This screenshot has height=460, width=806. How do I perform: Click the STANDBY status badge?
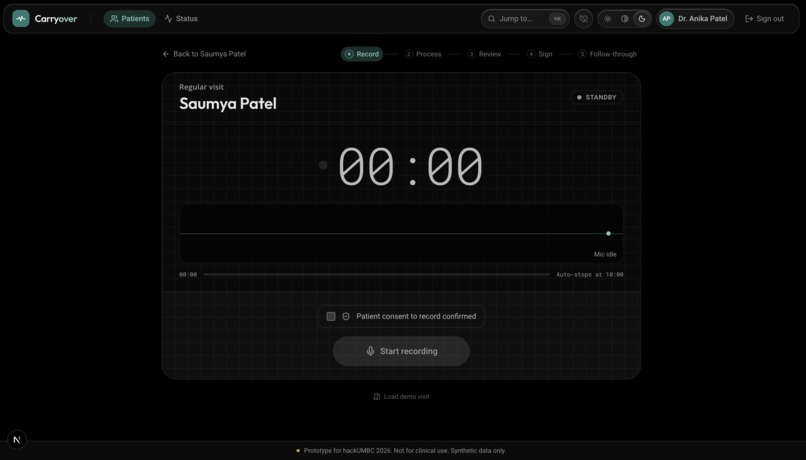(596, 97)
